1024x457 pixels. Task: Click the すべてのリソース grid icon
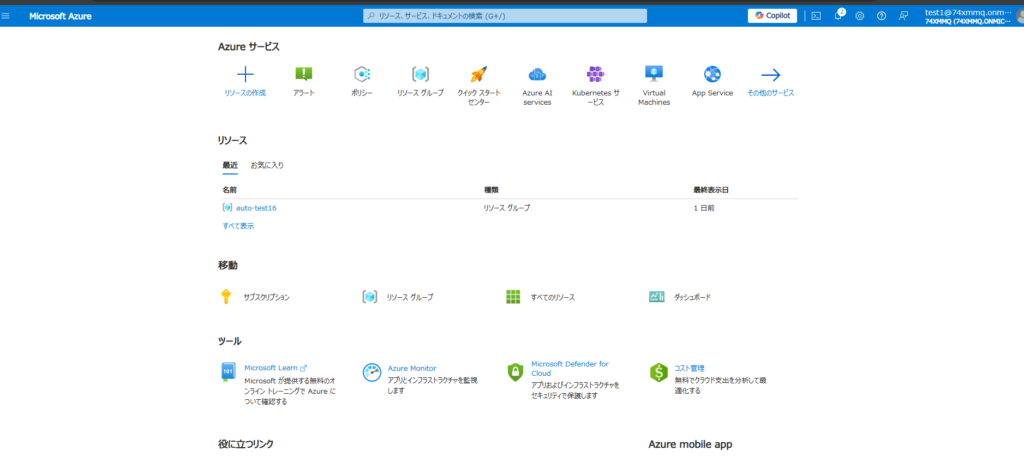pos(513,297)
